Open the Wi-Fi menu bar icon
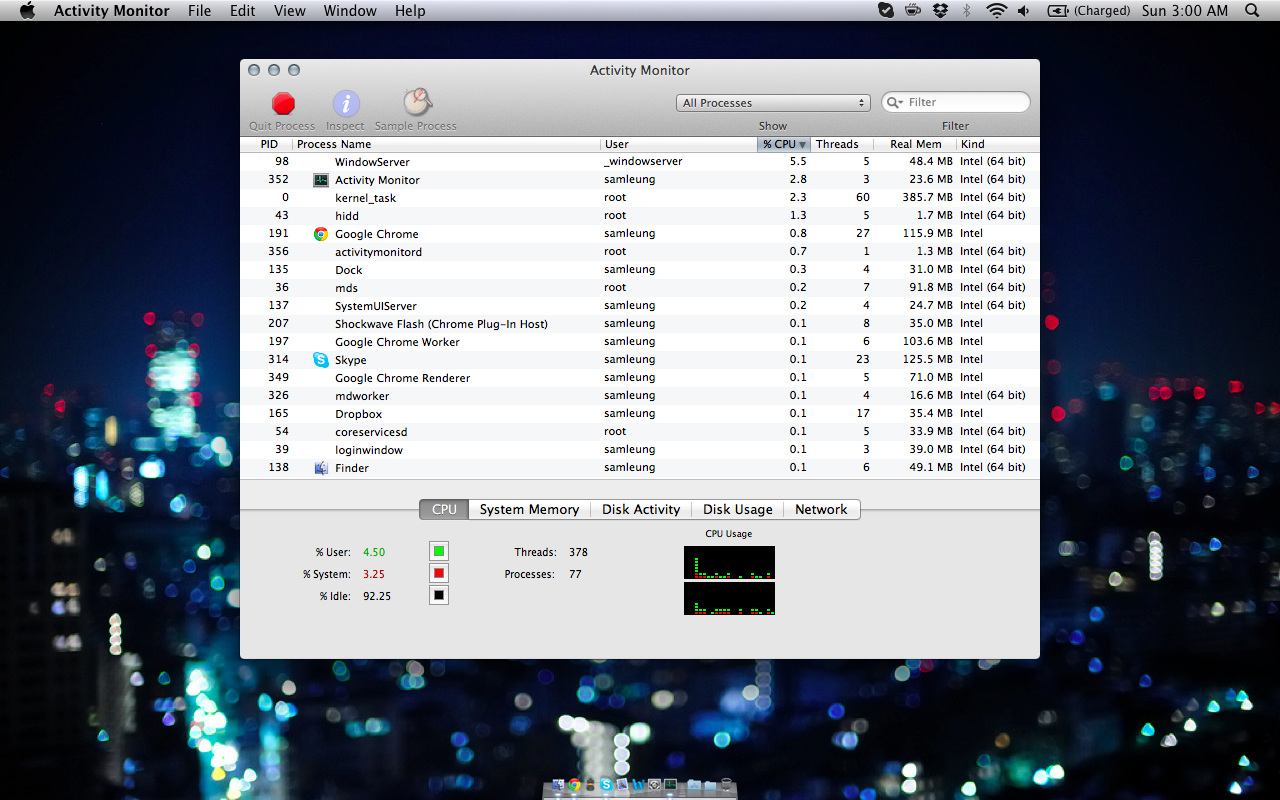Viewport: 1280px width, 800px height. [x=996, y=11]
